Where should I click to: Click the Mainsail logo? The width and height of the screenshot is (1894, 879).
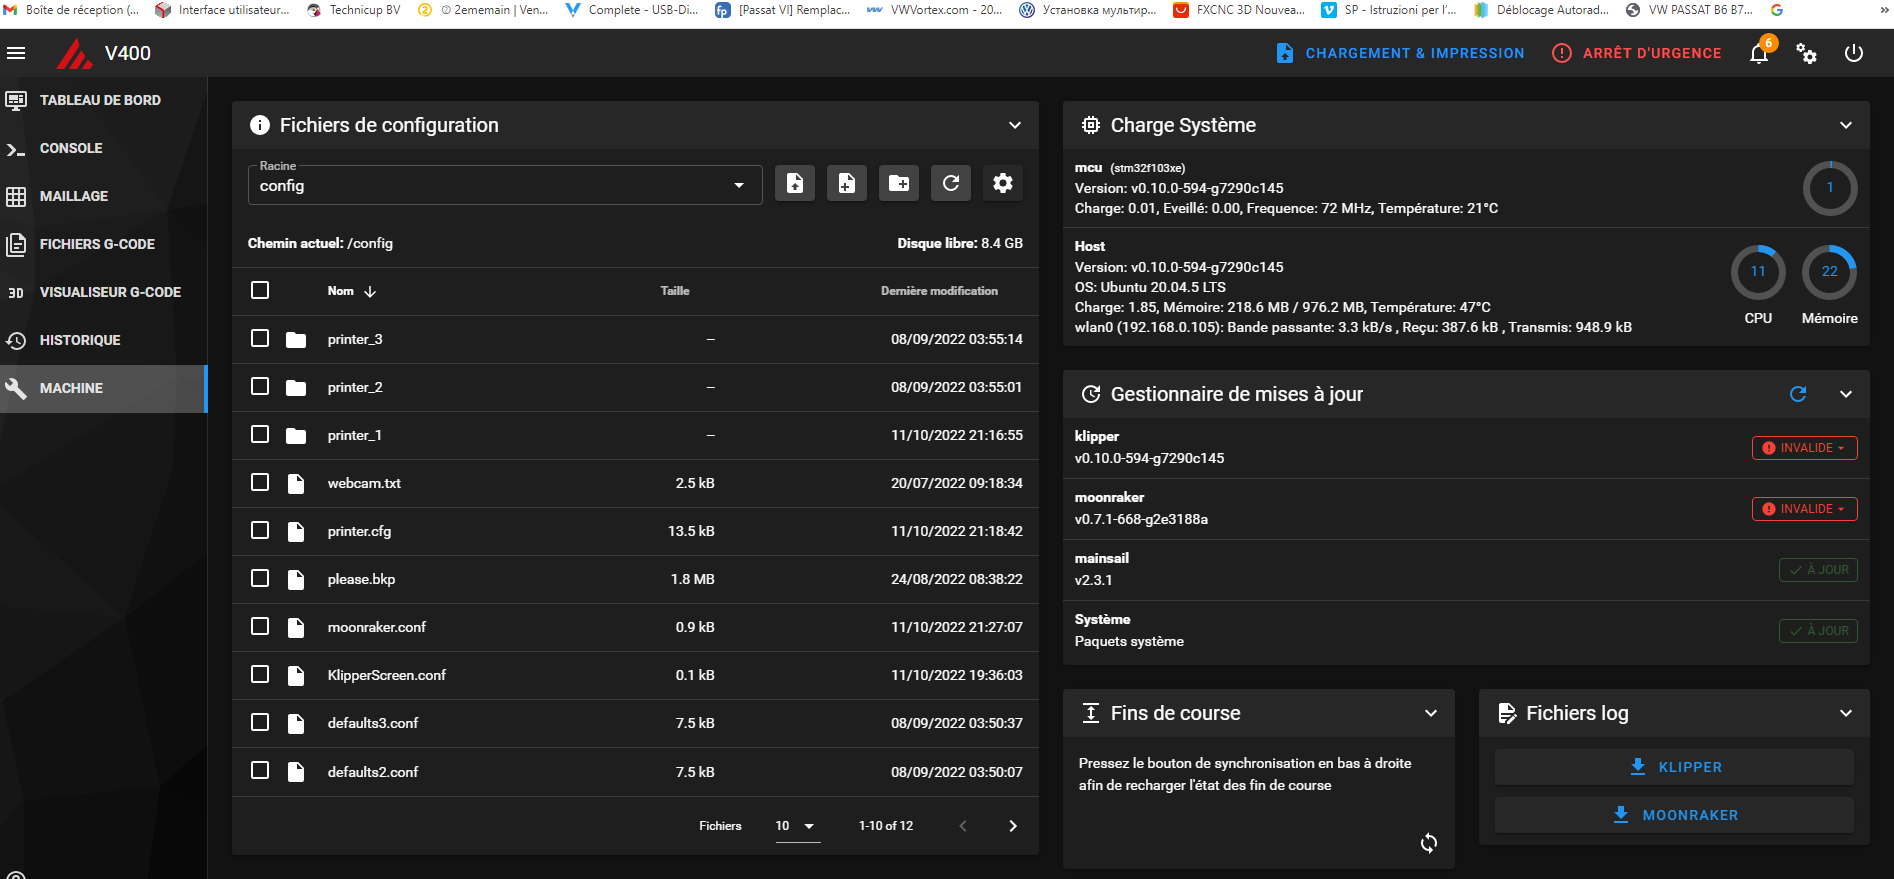point(74,54)
